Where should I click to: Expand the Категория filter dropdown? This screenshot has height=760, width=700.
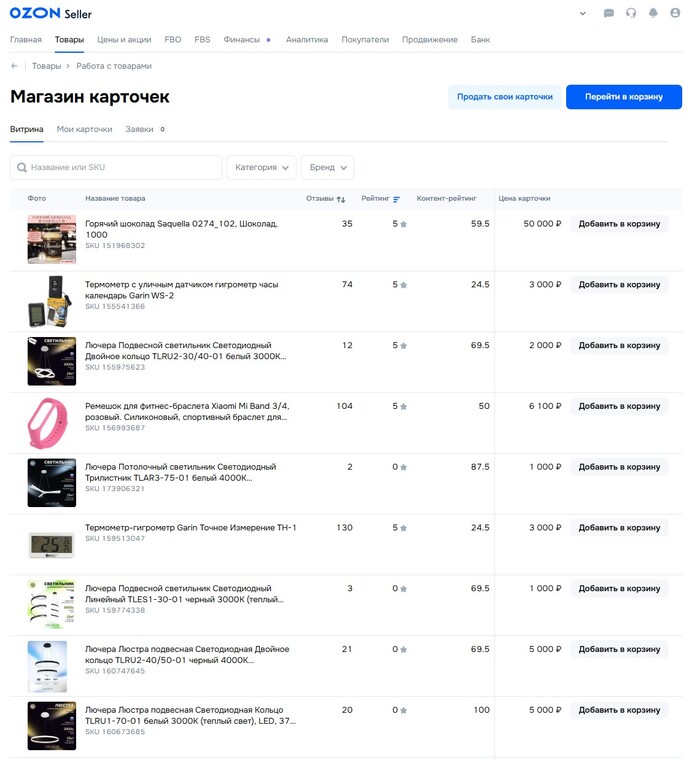click(x=261, y=168)
